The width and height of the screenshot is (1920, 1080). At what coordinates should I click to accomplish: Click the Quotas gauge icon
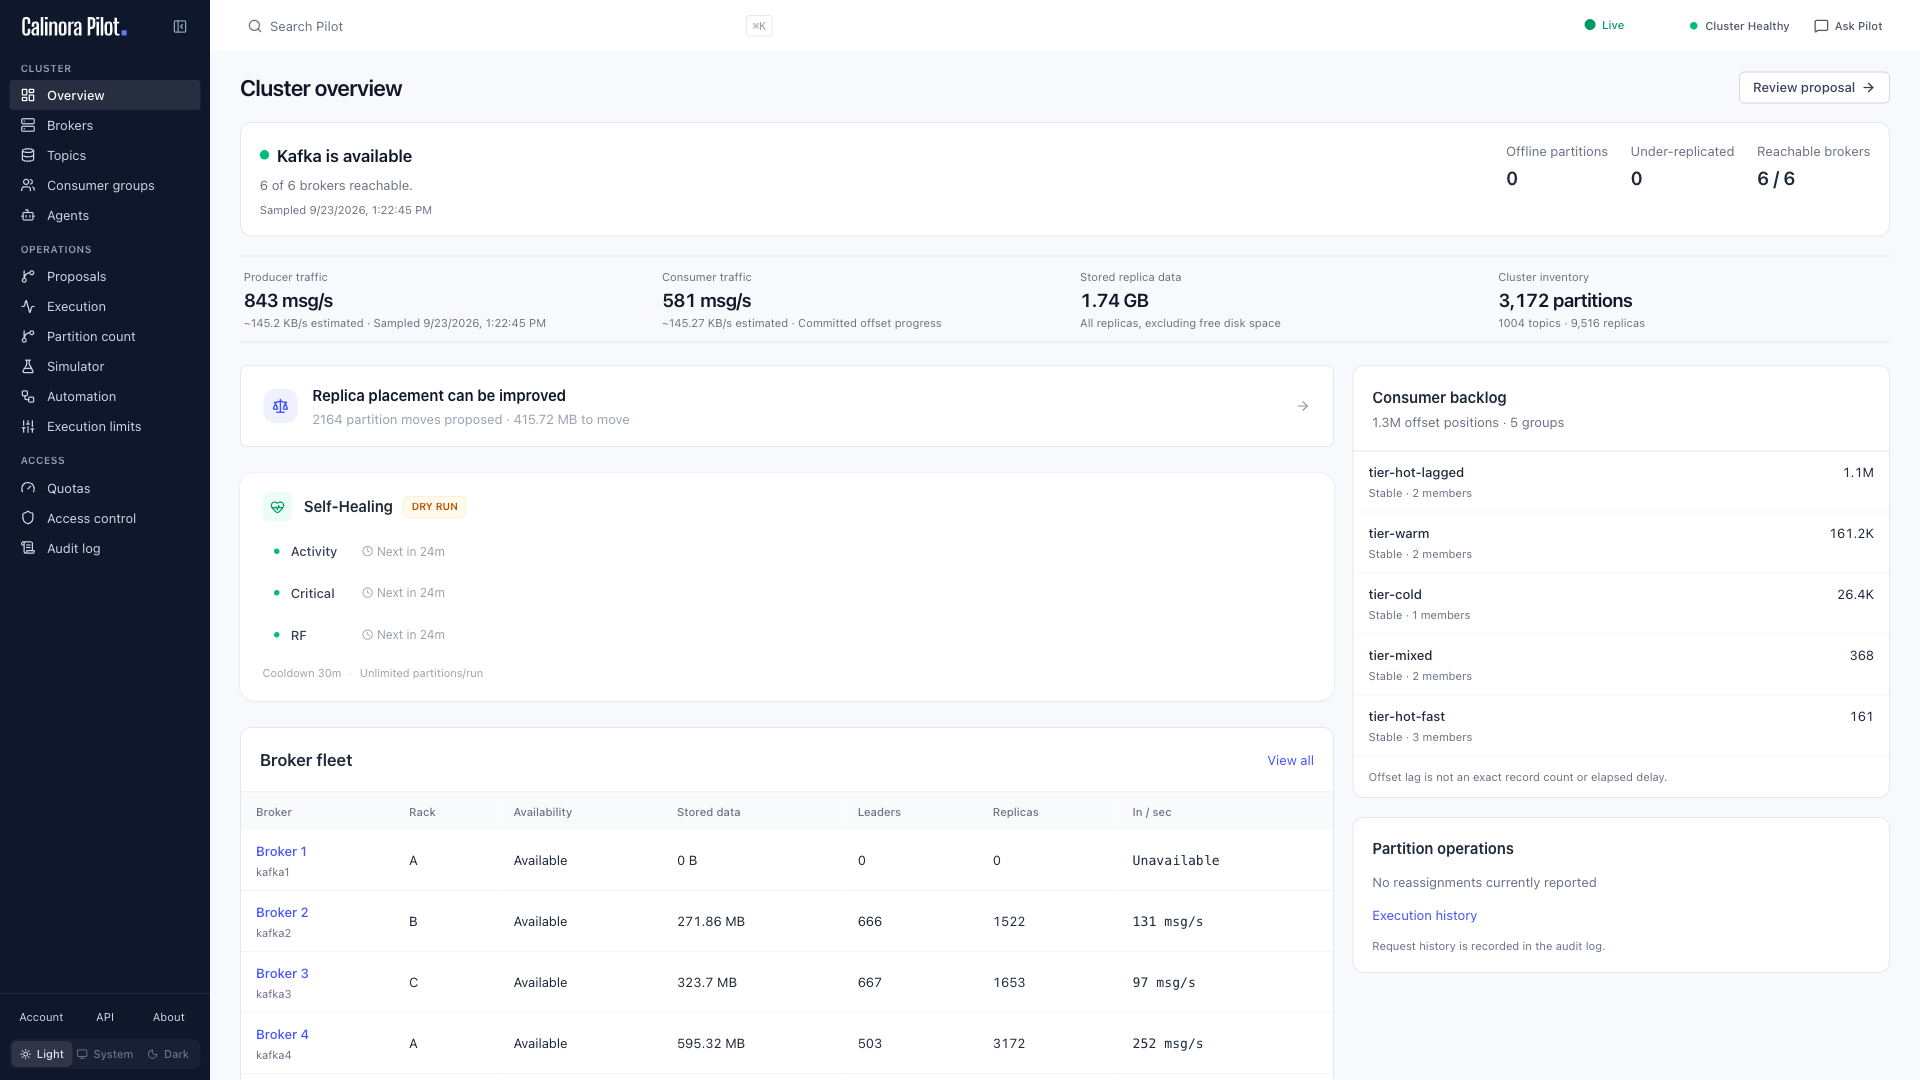28,488
